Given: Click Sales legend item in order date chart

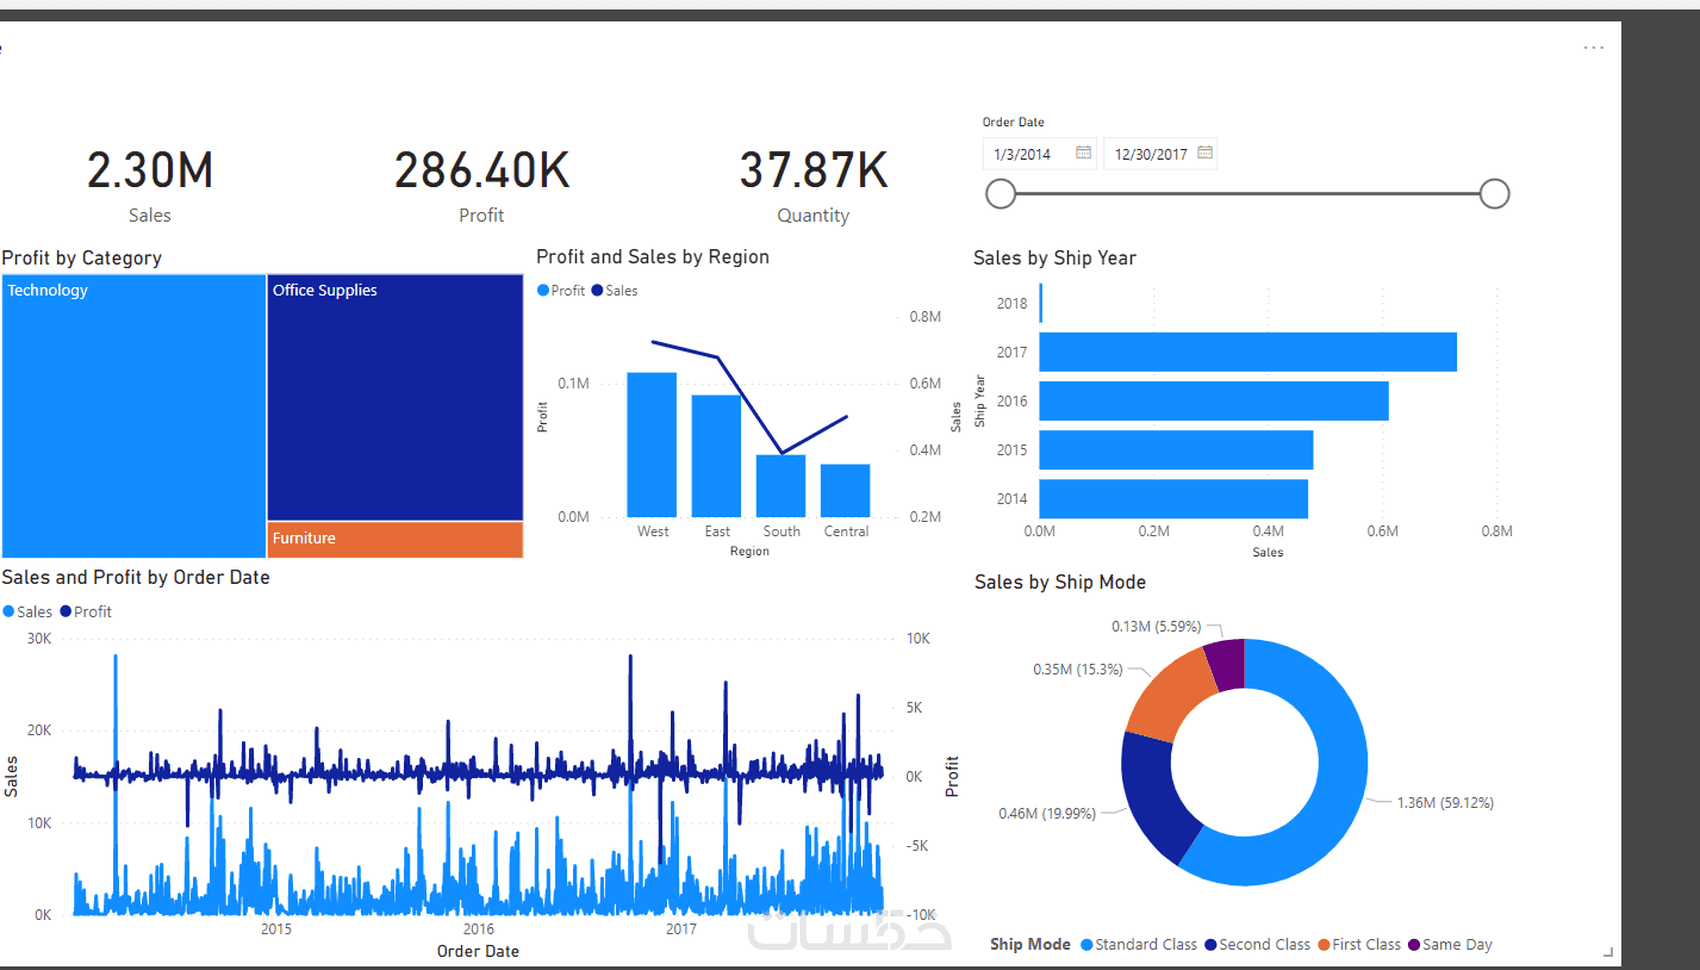Looking at the screenshot, I should 27,611.
